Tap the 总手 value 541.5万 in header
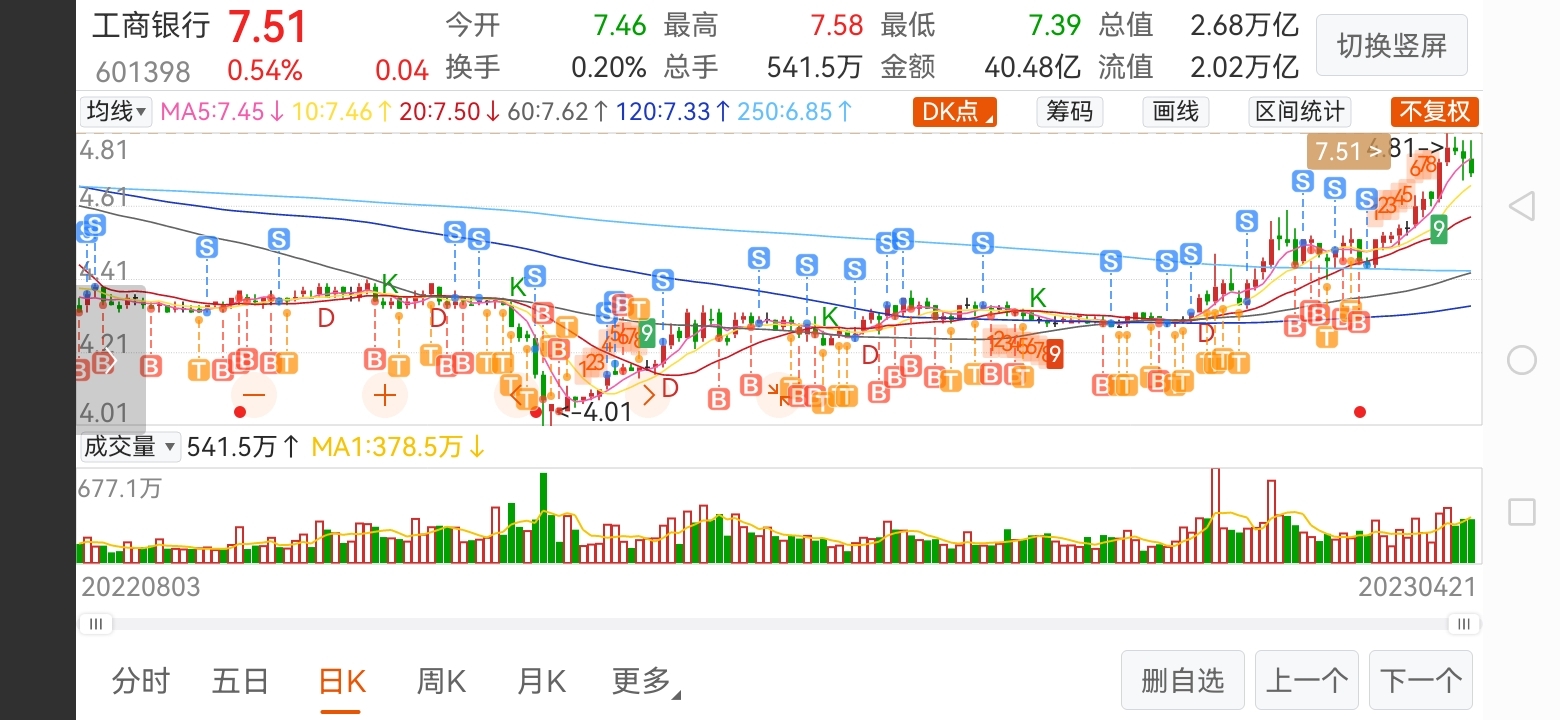The image size is (1560, 720). (x=814, y=68)
